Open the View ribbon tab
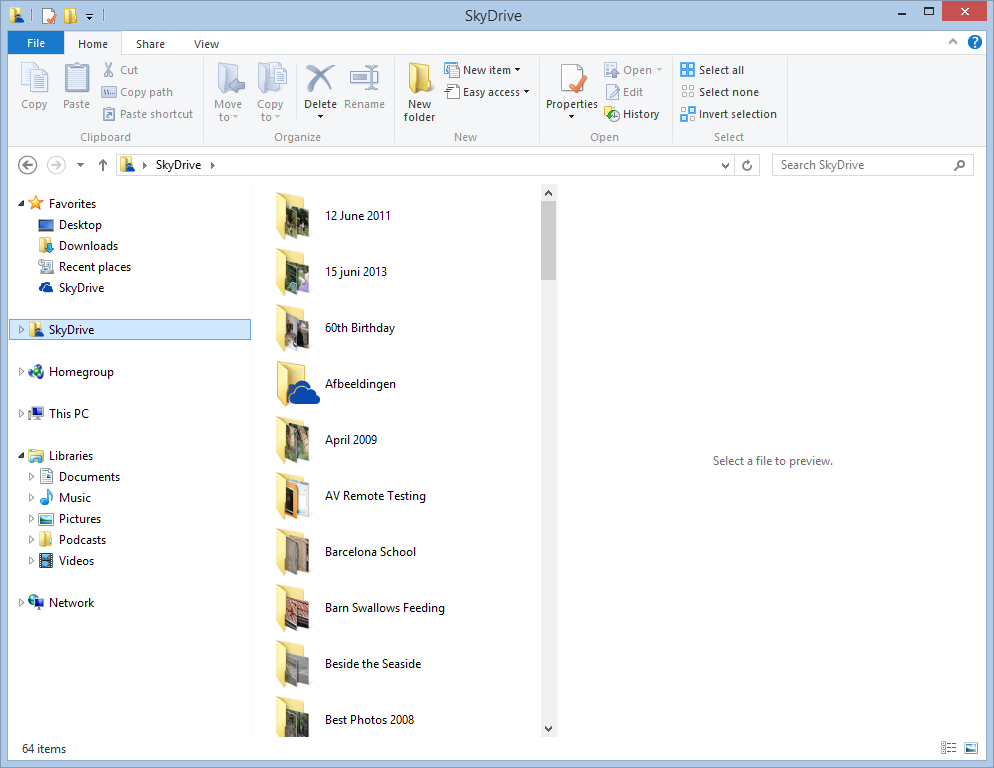Screen dimensions: 994x768 coord(206,44)
